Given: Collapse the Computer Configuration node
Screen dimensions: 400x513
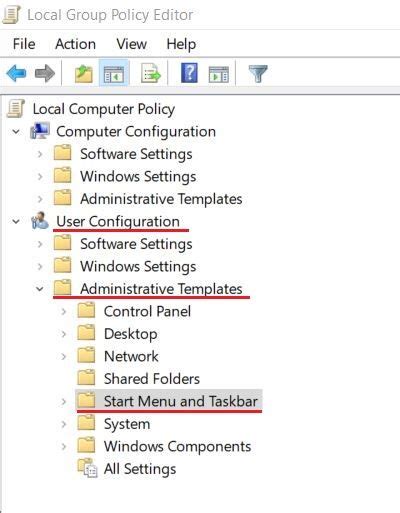Looking at the screenshot, I should point(16,131).
